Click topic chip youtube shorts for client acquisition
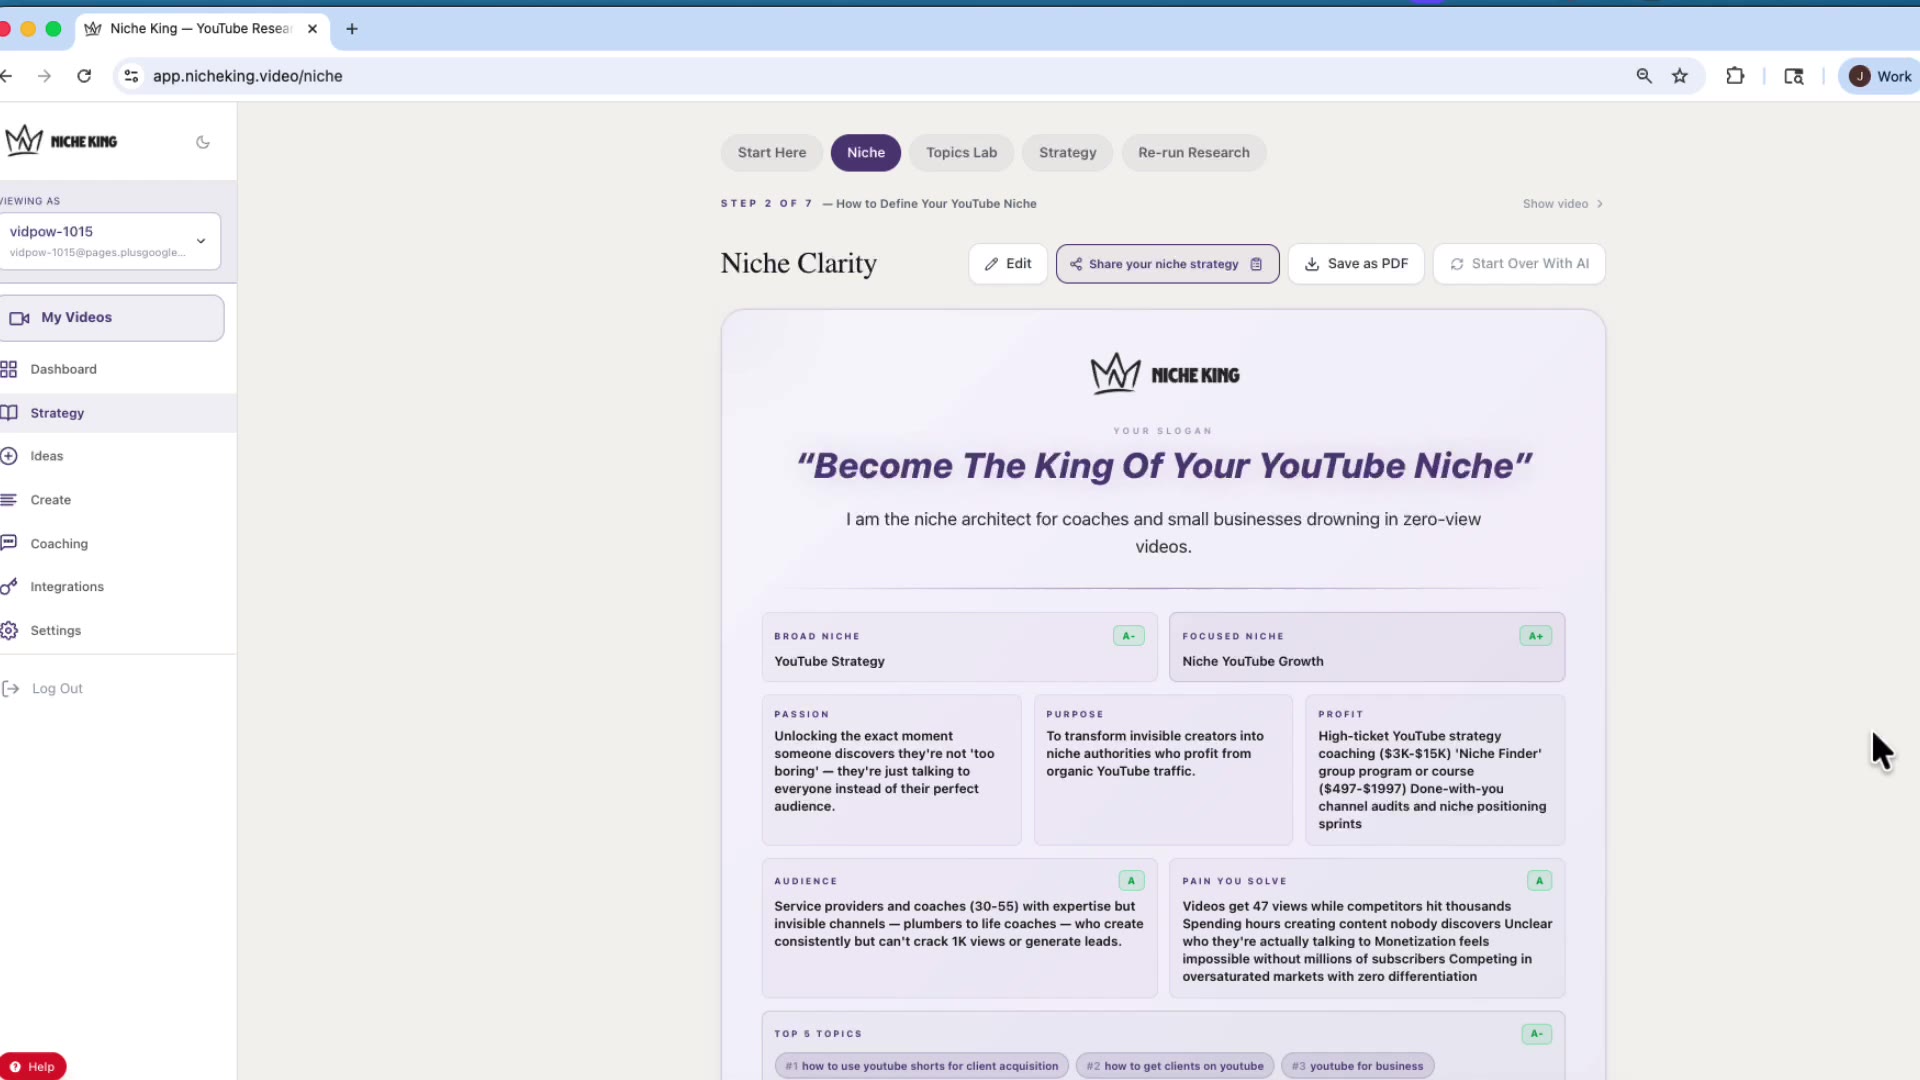The width and height of the screenshot is (1920, 1080). pos(921,1066)
